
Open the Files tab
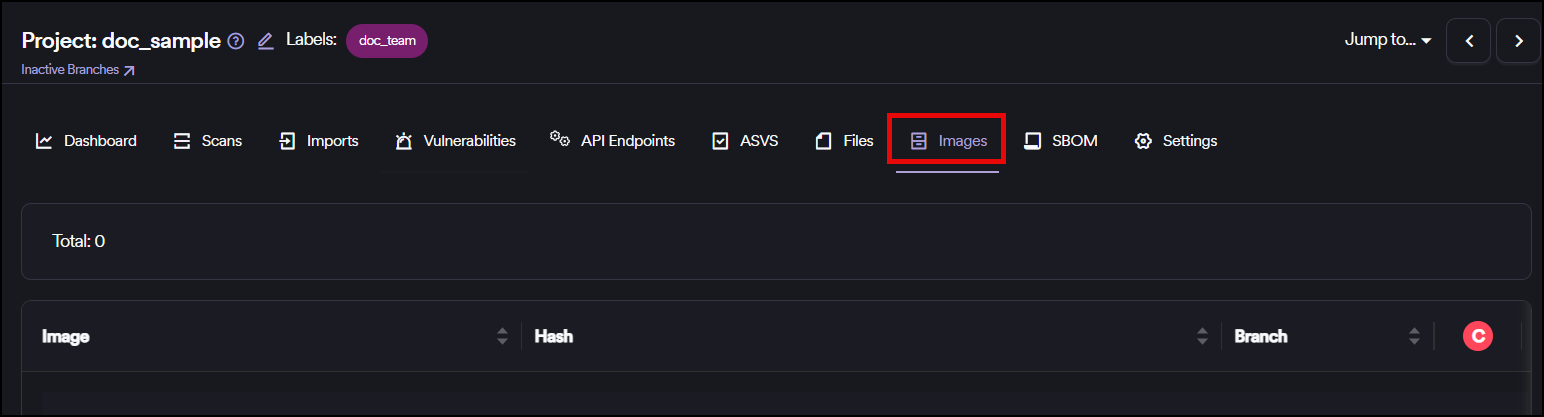click(x=844, y=141)
